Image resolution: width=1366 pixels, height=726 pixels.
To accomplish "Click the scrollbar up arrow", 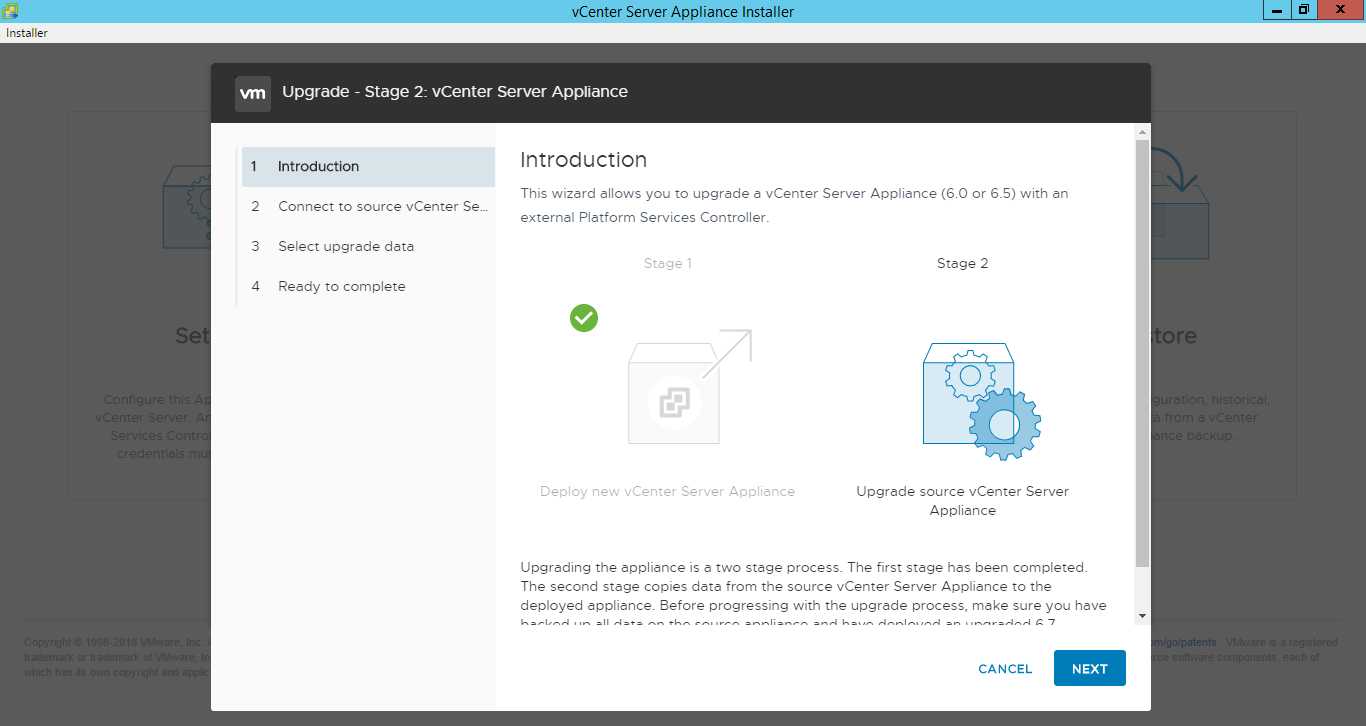I will (1140, 130).
